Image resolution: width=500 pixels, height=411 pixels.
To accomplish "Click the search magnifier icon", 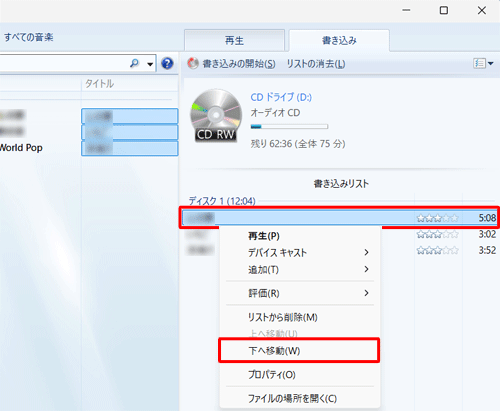I will click(134, 63).
